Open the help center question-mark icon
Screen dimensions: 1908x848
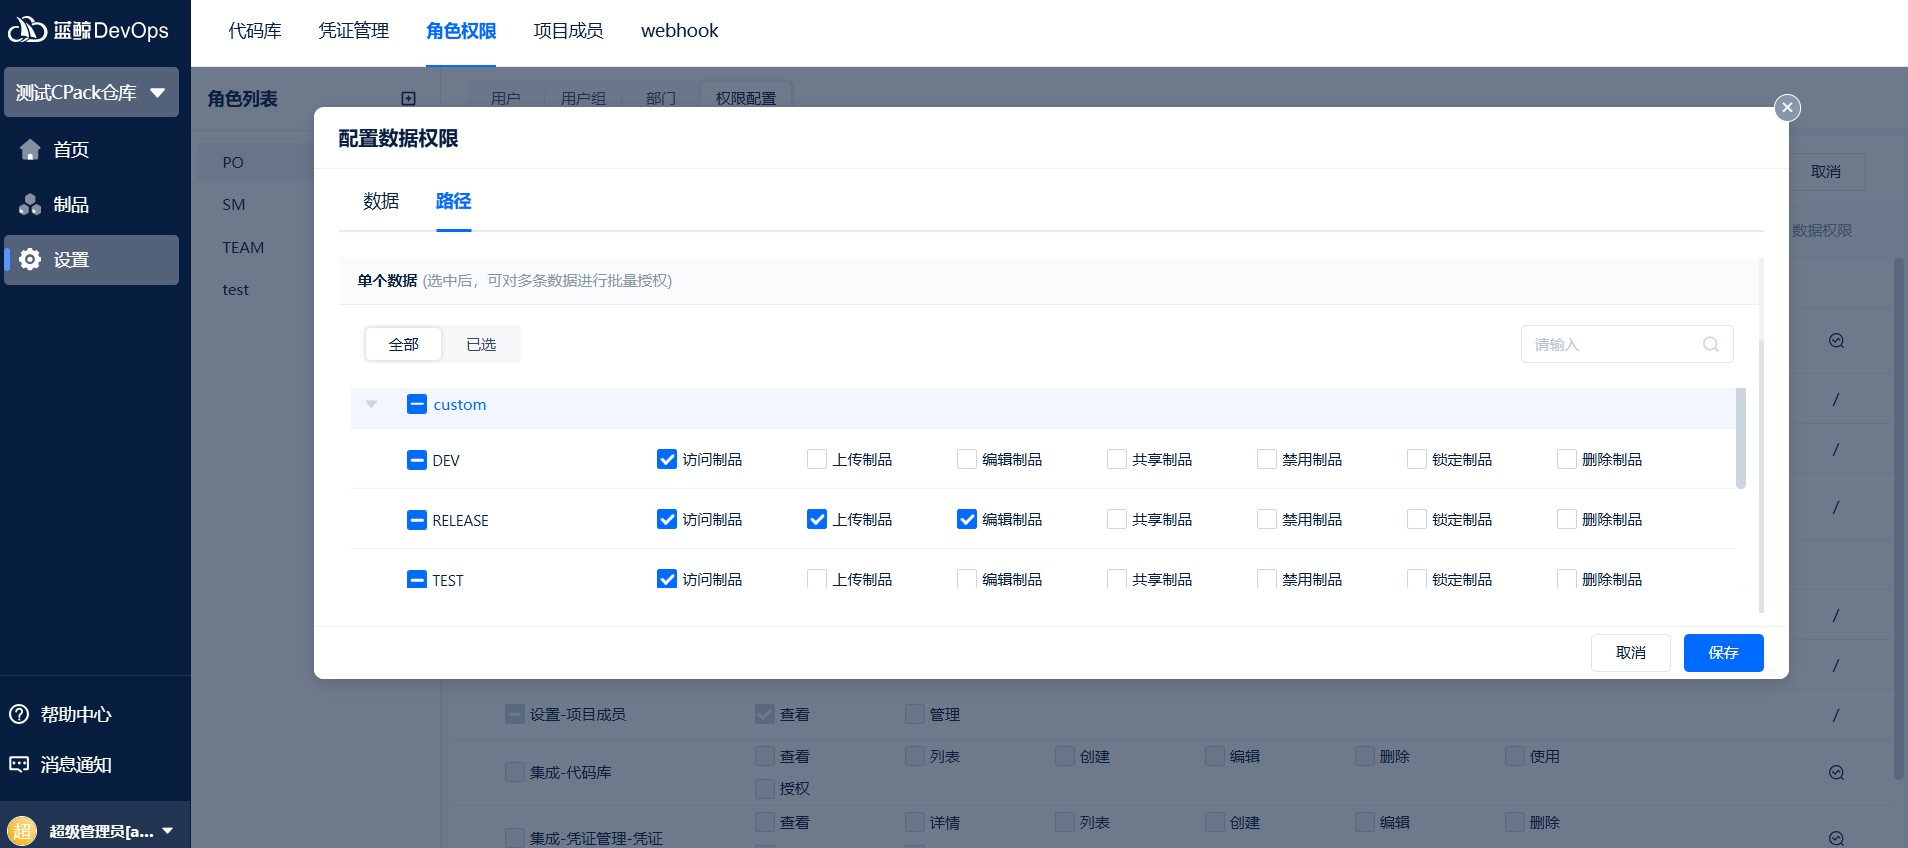pyautogui.click(x=19, y=714)
